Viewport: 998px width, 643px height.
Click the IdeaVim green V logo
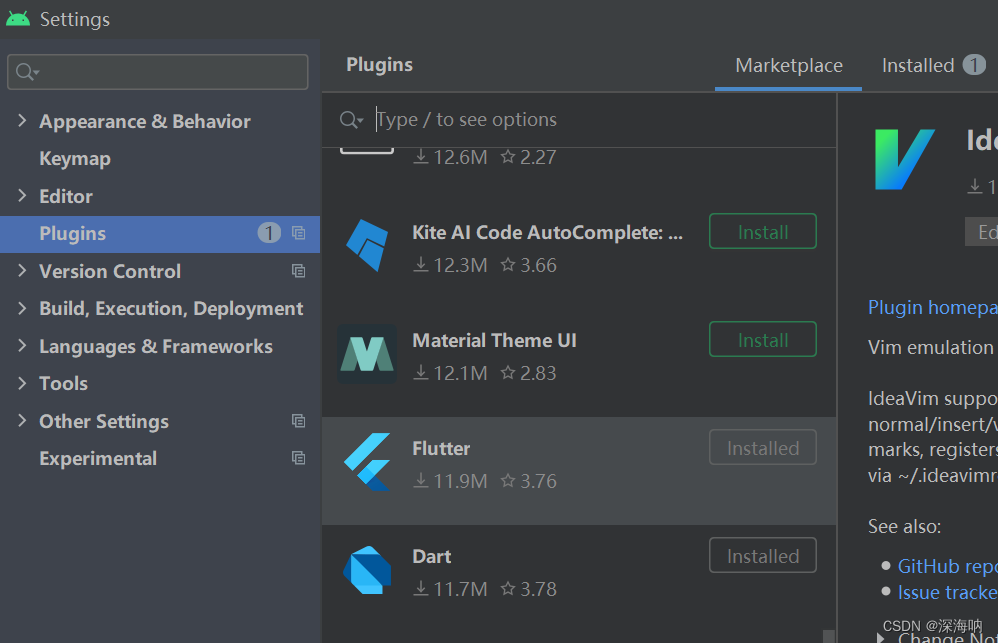point(904,159)
